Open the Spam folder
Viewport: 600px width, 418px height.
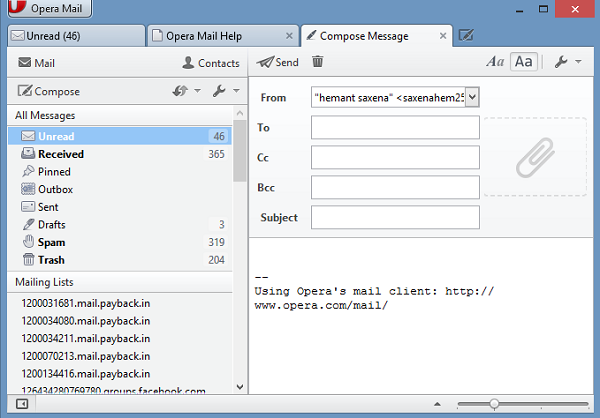point(120,242)
